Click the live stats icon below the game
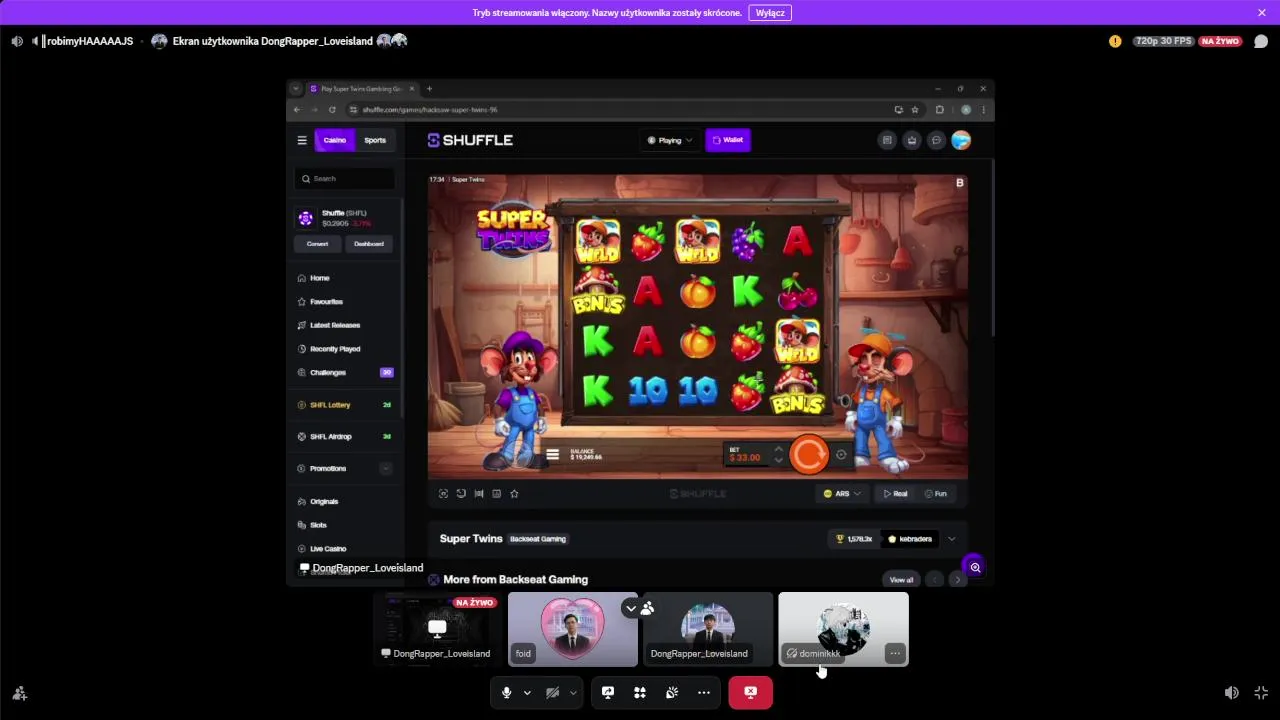The height and width of the screenshot is (720, 1280). coord(496,494)
